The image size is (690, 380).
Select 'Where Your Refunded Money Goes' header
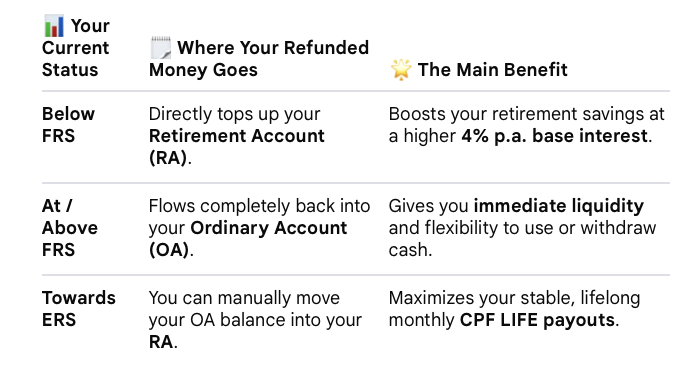click(x=259, y=59)
